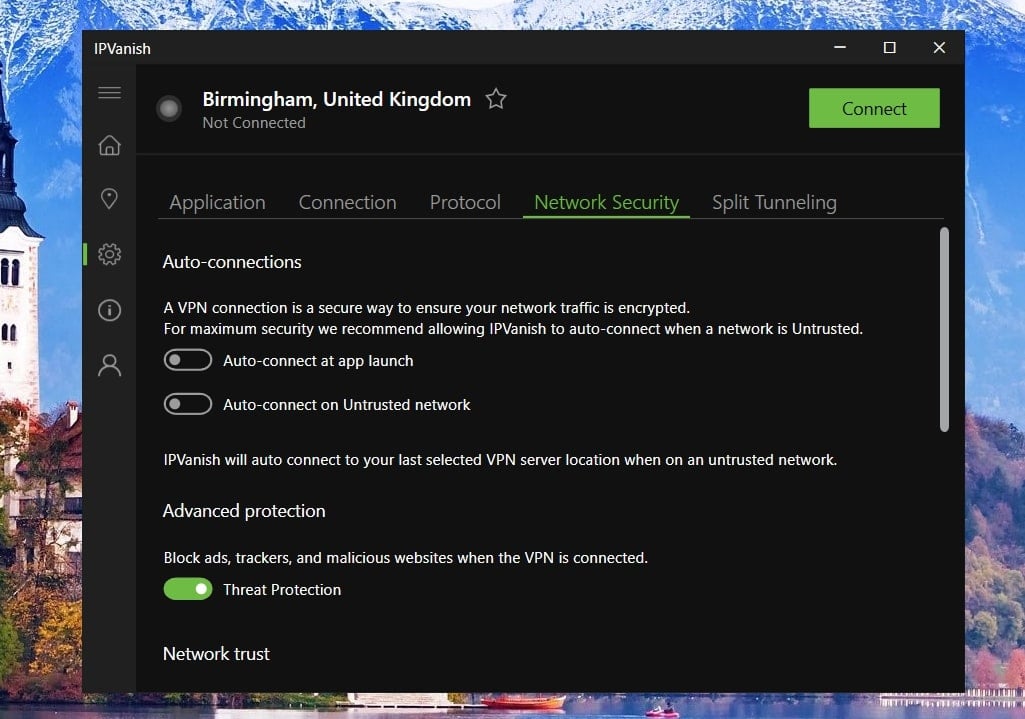Viewport: 1025px width, 719px height.
Task: Turn on Auto-connect on Untrusted network
Action: click(188, 405)
